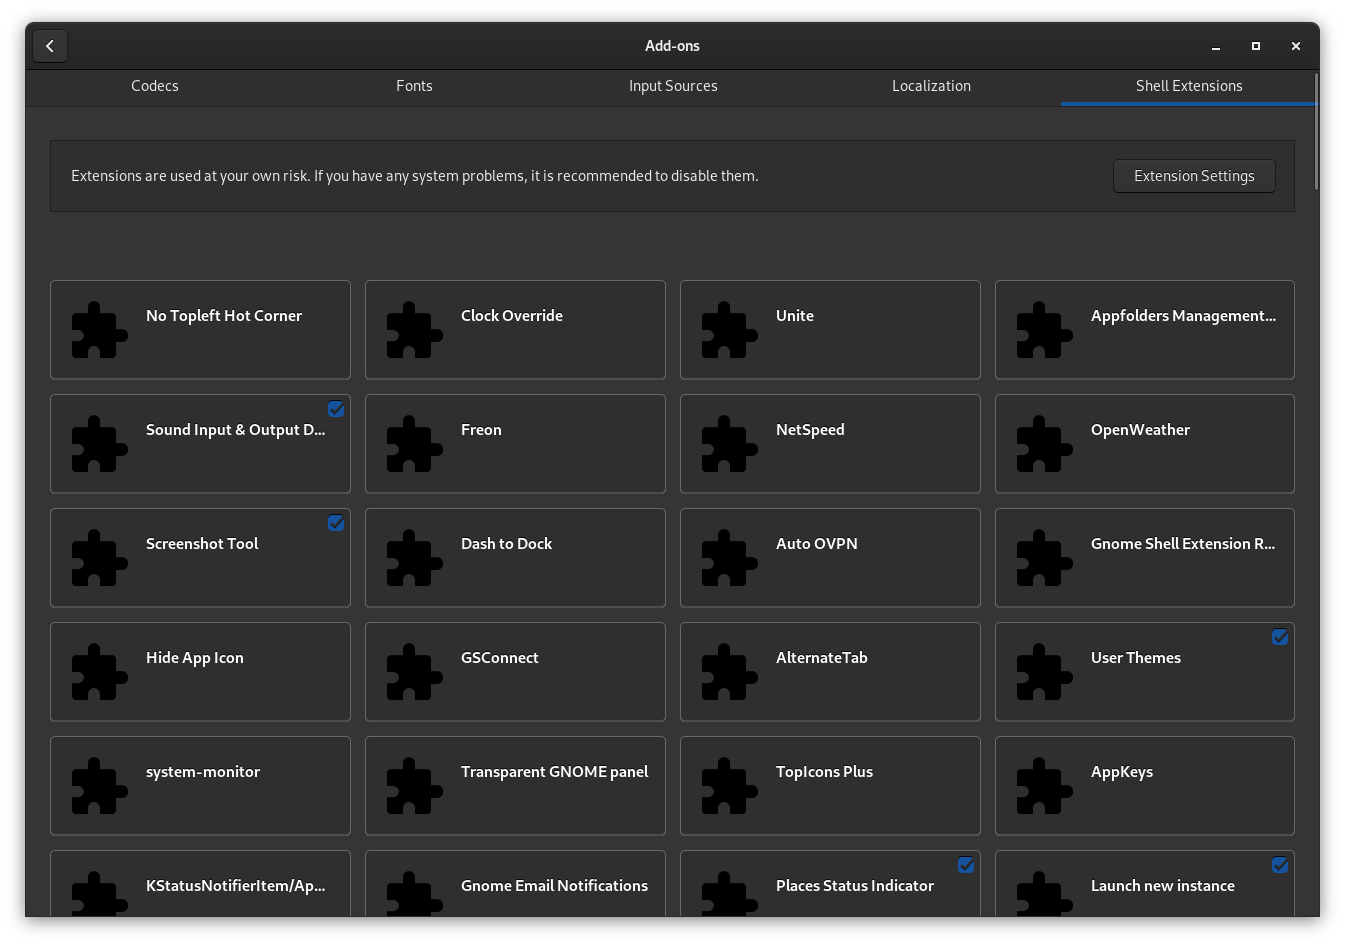Click the back arrow button in header
This screenshot has height=945, width=1345.
[50, 46]
